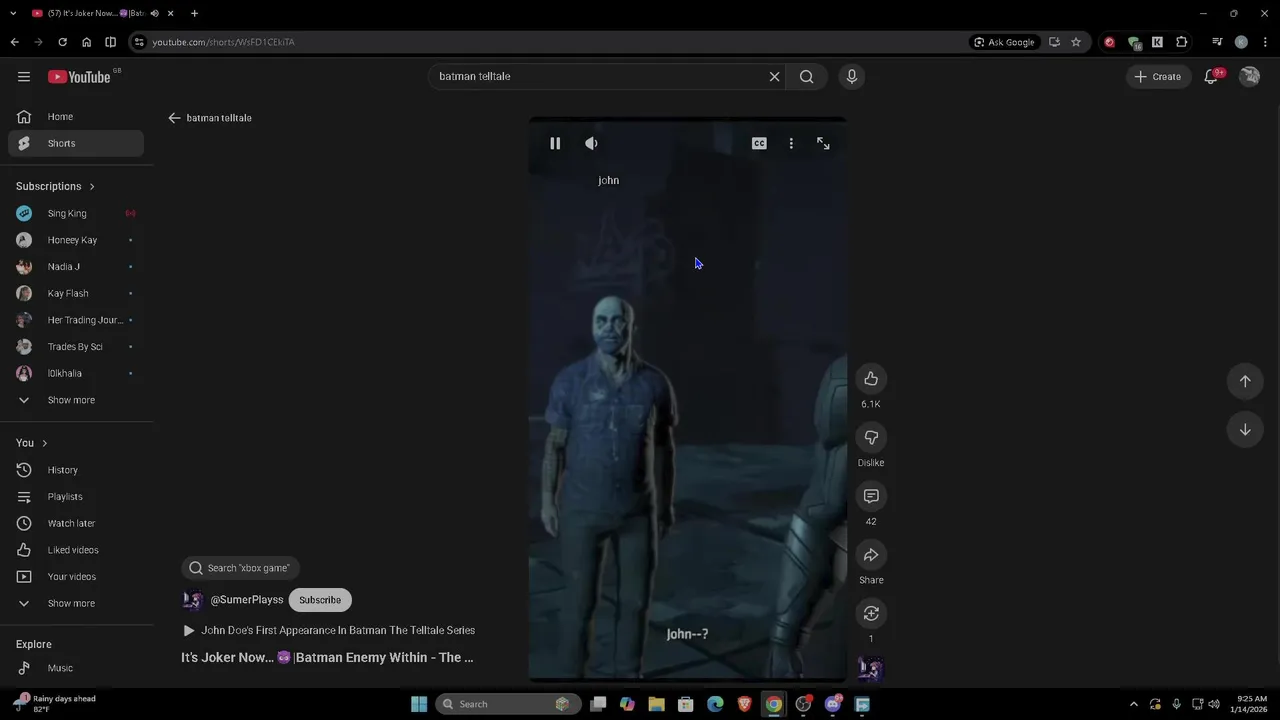Open Kay Flash subscription channel
This screenshot has height=720, width=1280.
click(x=76, y=293)
